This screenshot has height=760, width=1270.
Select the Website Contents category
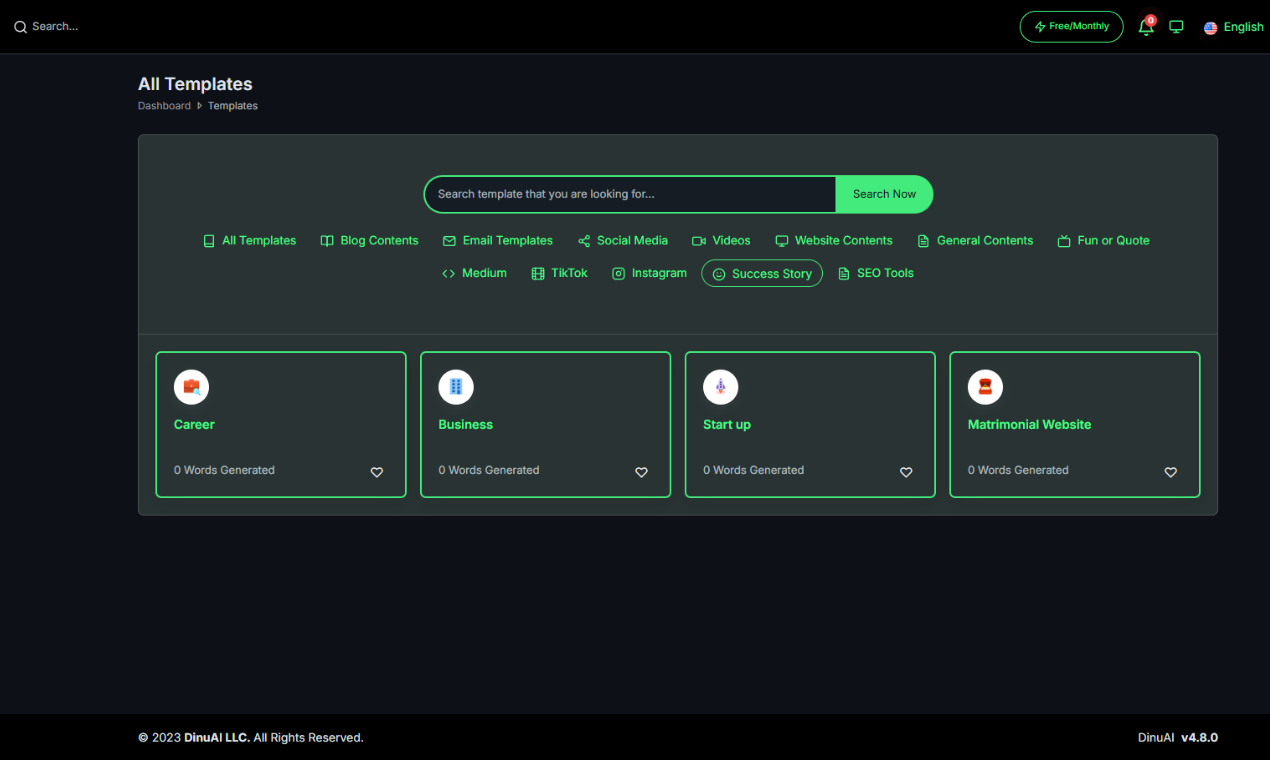[834, 241]
